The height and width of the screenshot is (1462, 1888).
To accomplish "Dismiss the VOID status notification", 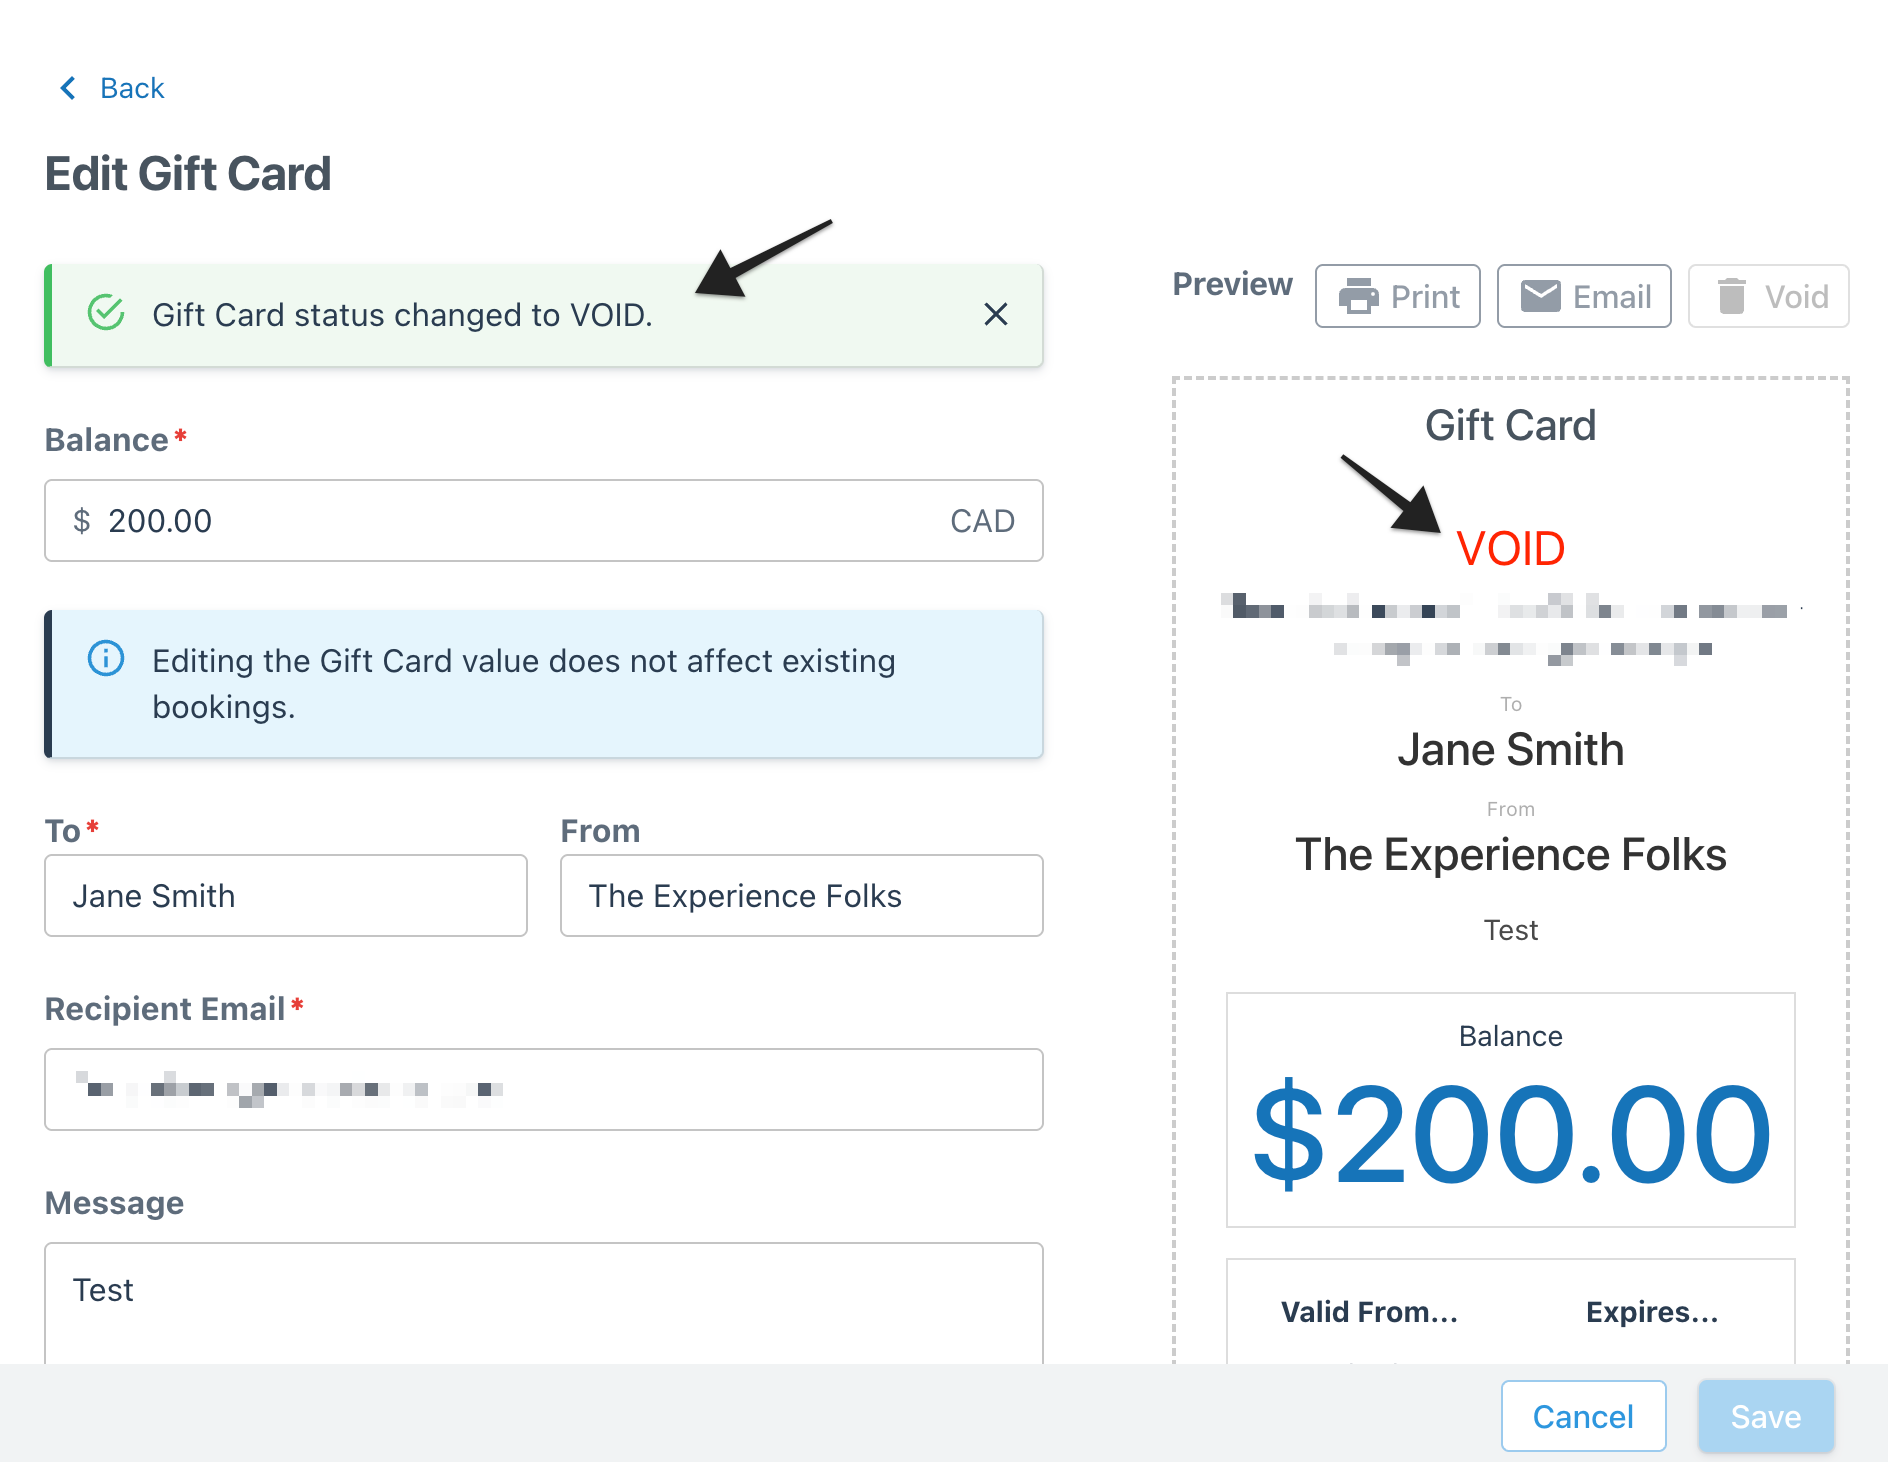I will tap(995, 314).
